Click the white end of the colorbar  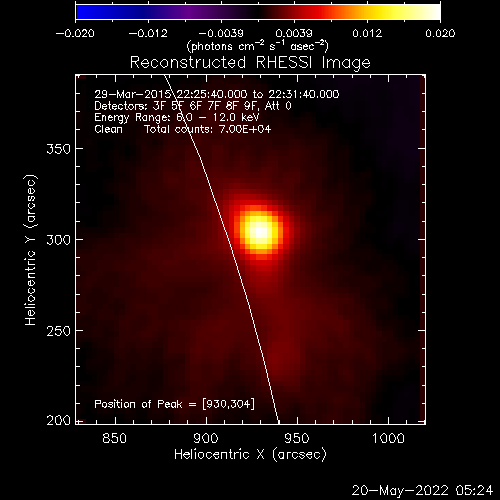click(x=430, y=12)
